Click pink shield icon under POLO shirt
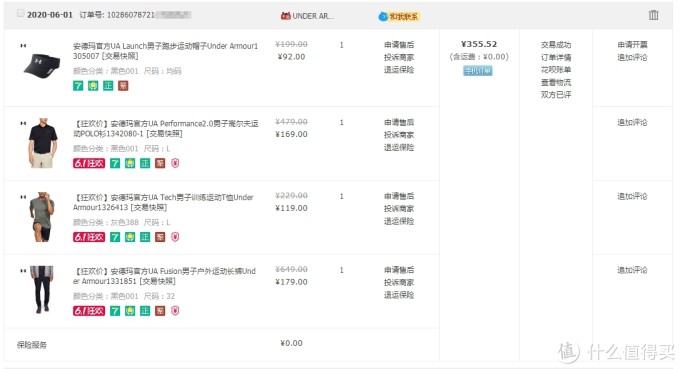 pyautogui.click(x=175, y=163)
